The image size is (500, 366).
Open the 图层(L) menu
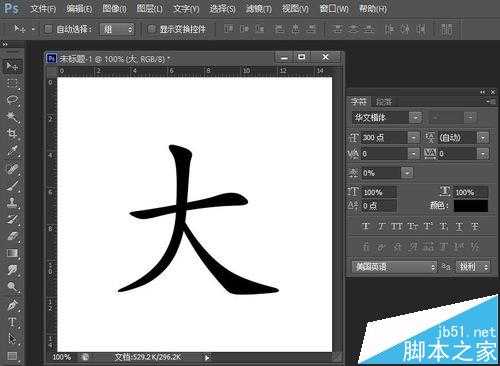pos(150,9)
